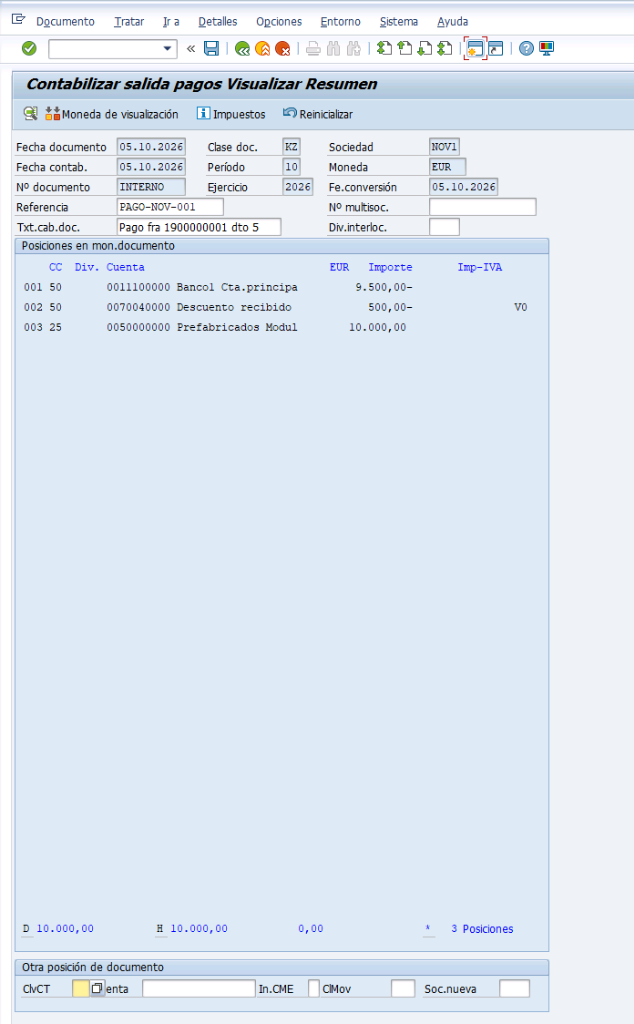The height and width of the screenshot is (1024, 634).
Task: Click the Soc.nueva input field
Action: 514,988
